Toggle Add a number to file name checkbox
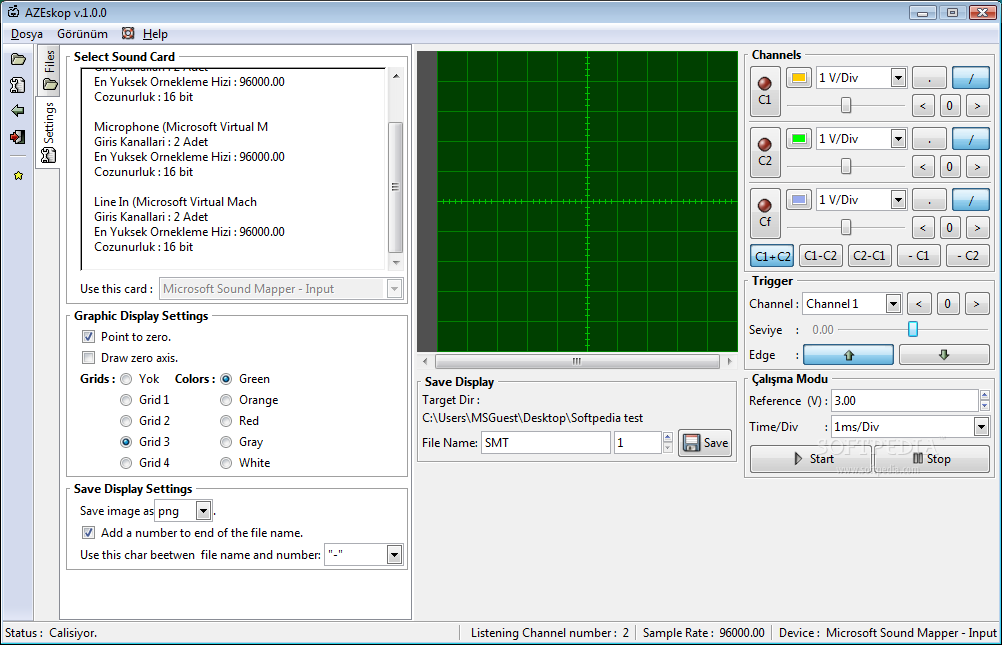1002x645 pixels. tap(88, 532)
